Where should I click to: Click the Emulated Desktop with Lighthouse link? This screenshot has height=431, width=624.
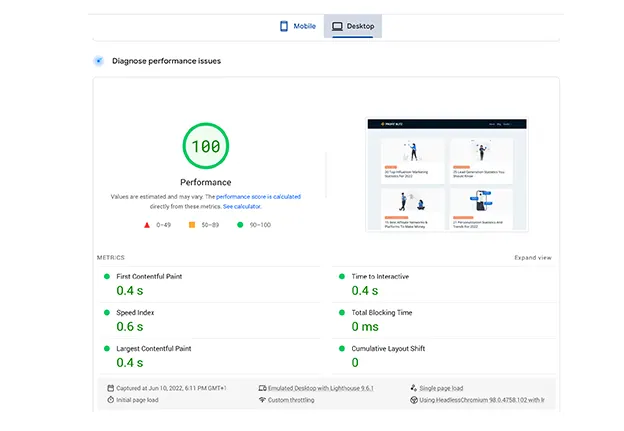click(321, 388)
